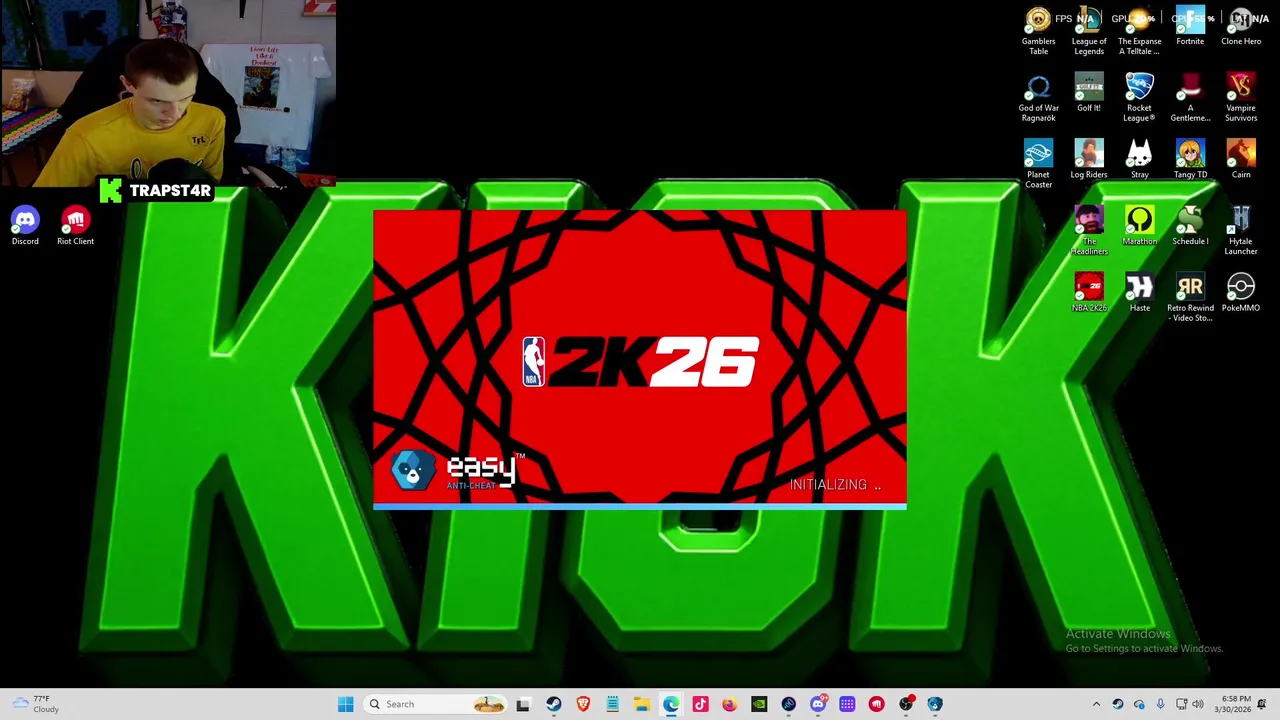Open Task View on the taskbar

522,704
